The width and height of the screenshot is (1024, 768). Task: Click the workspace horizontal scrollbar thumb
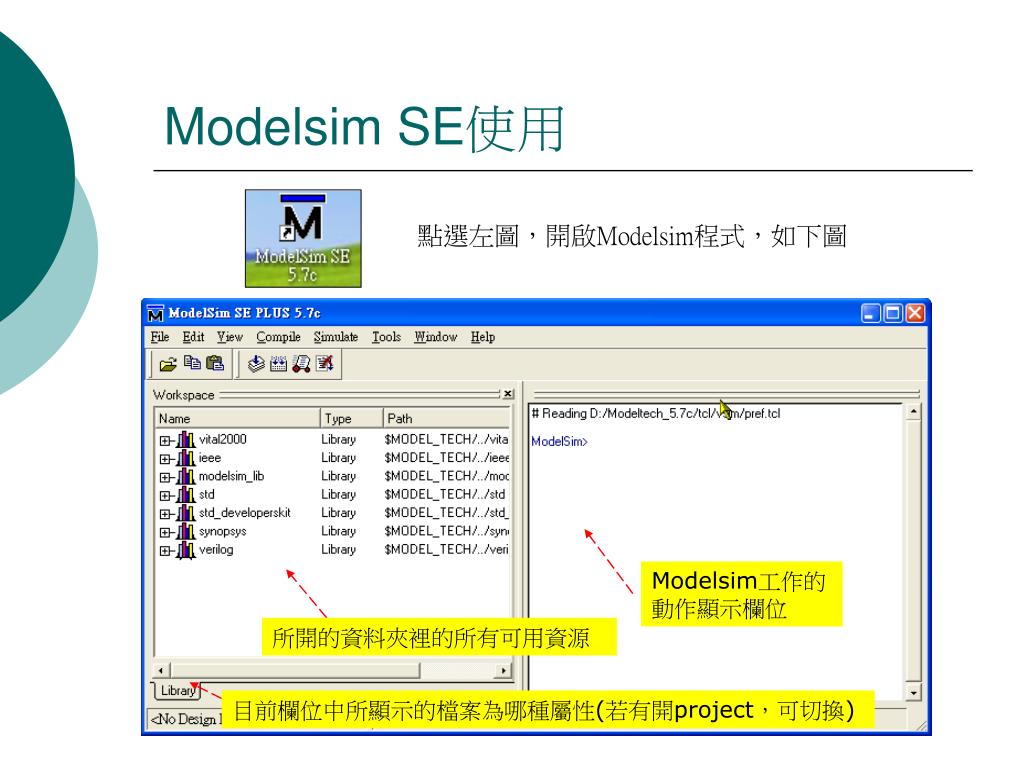click(295, 670)
